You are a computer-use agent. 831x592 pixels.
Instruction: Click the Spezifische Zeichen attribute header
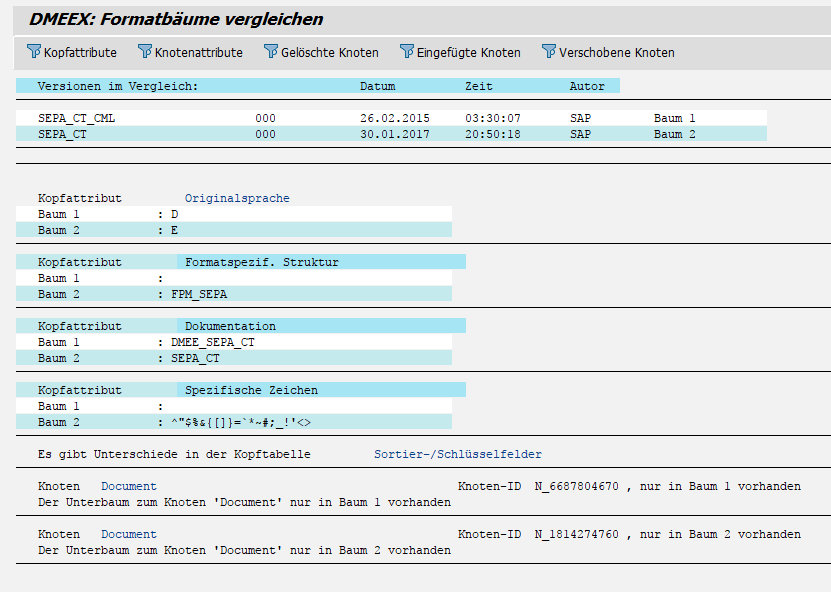pyautogui.click(x=251, y=390)
